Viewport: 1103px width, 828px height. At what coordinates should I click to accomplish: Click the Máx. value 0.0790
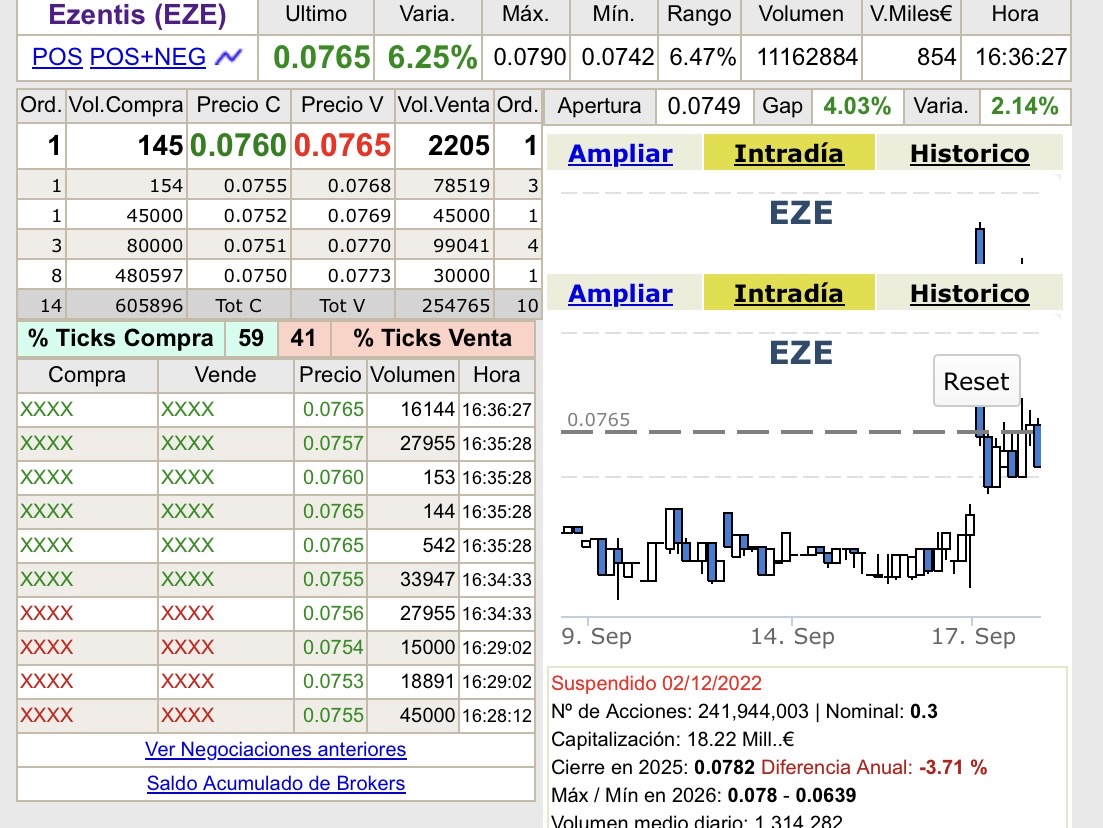point(530,57)
